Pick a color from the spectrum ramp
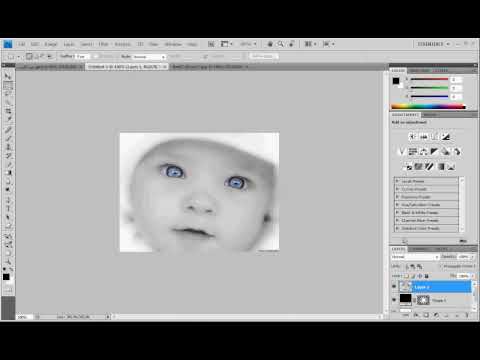 (x=428, y=107)
